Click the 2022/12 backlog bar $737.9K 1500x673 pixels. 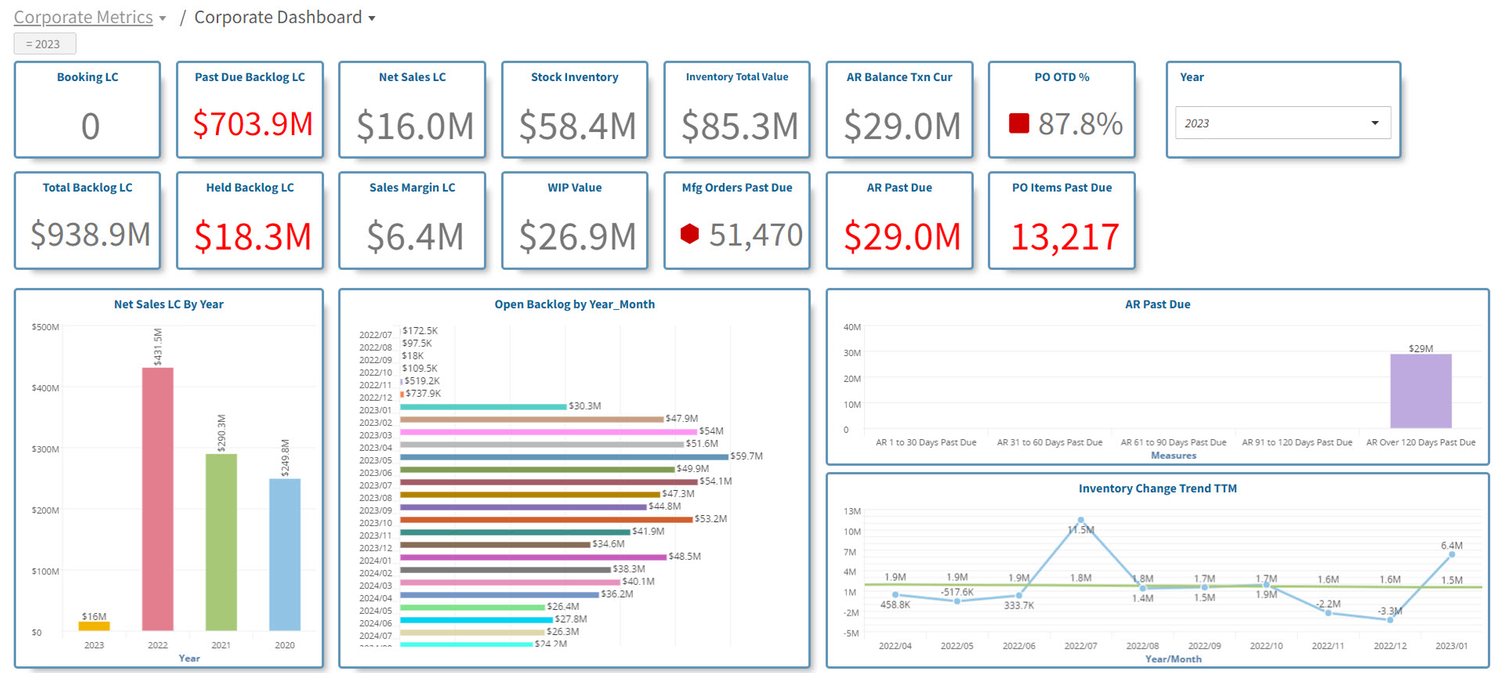(402, 394)
